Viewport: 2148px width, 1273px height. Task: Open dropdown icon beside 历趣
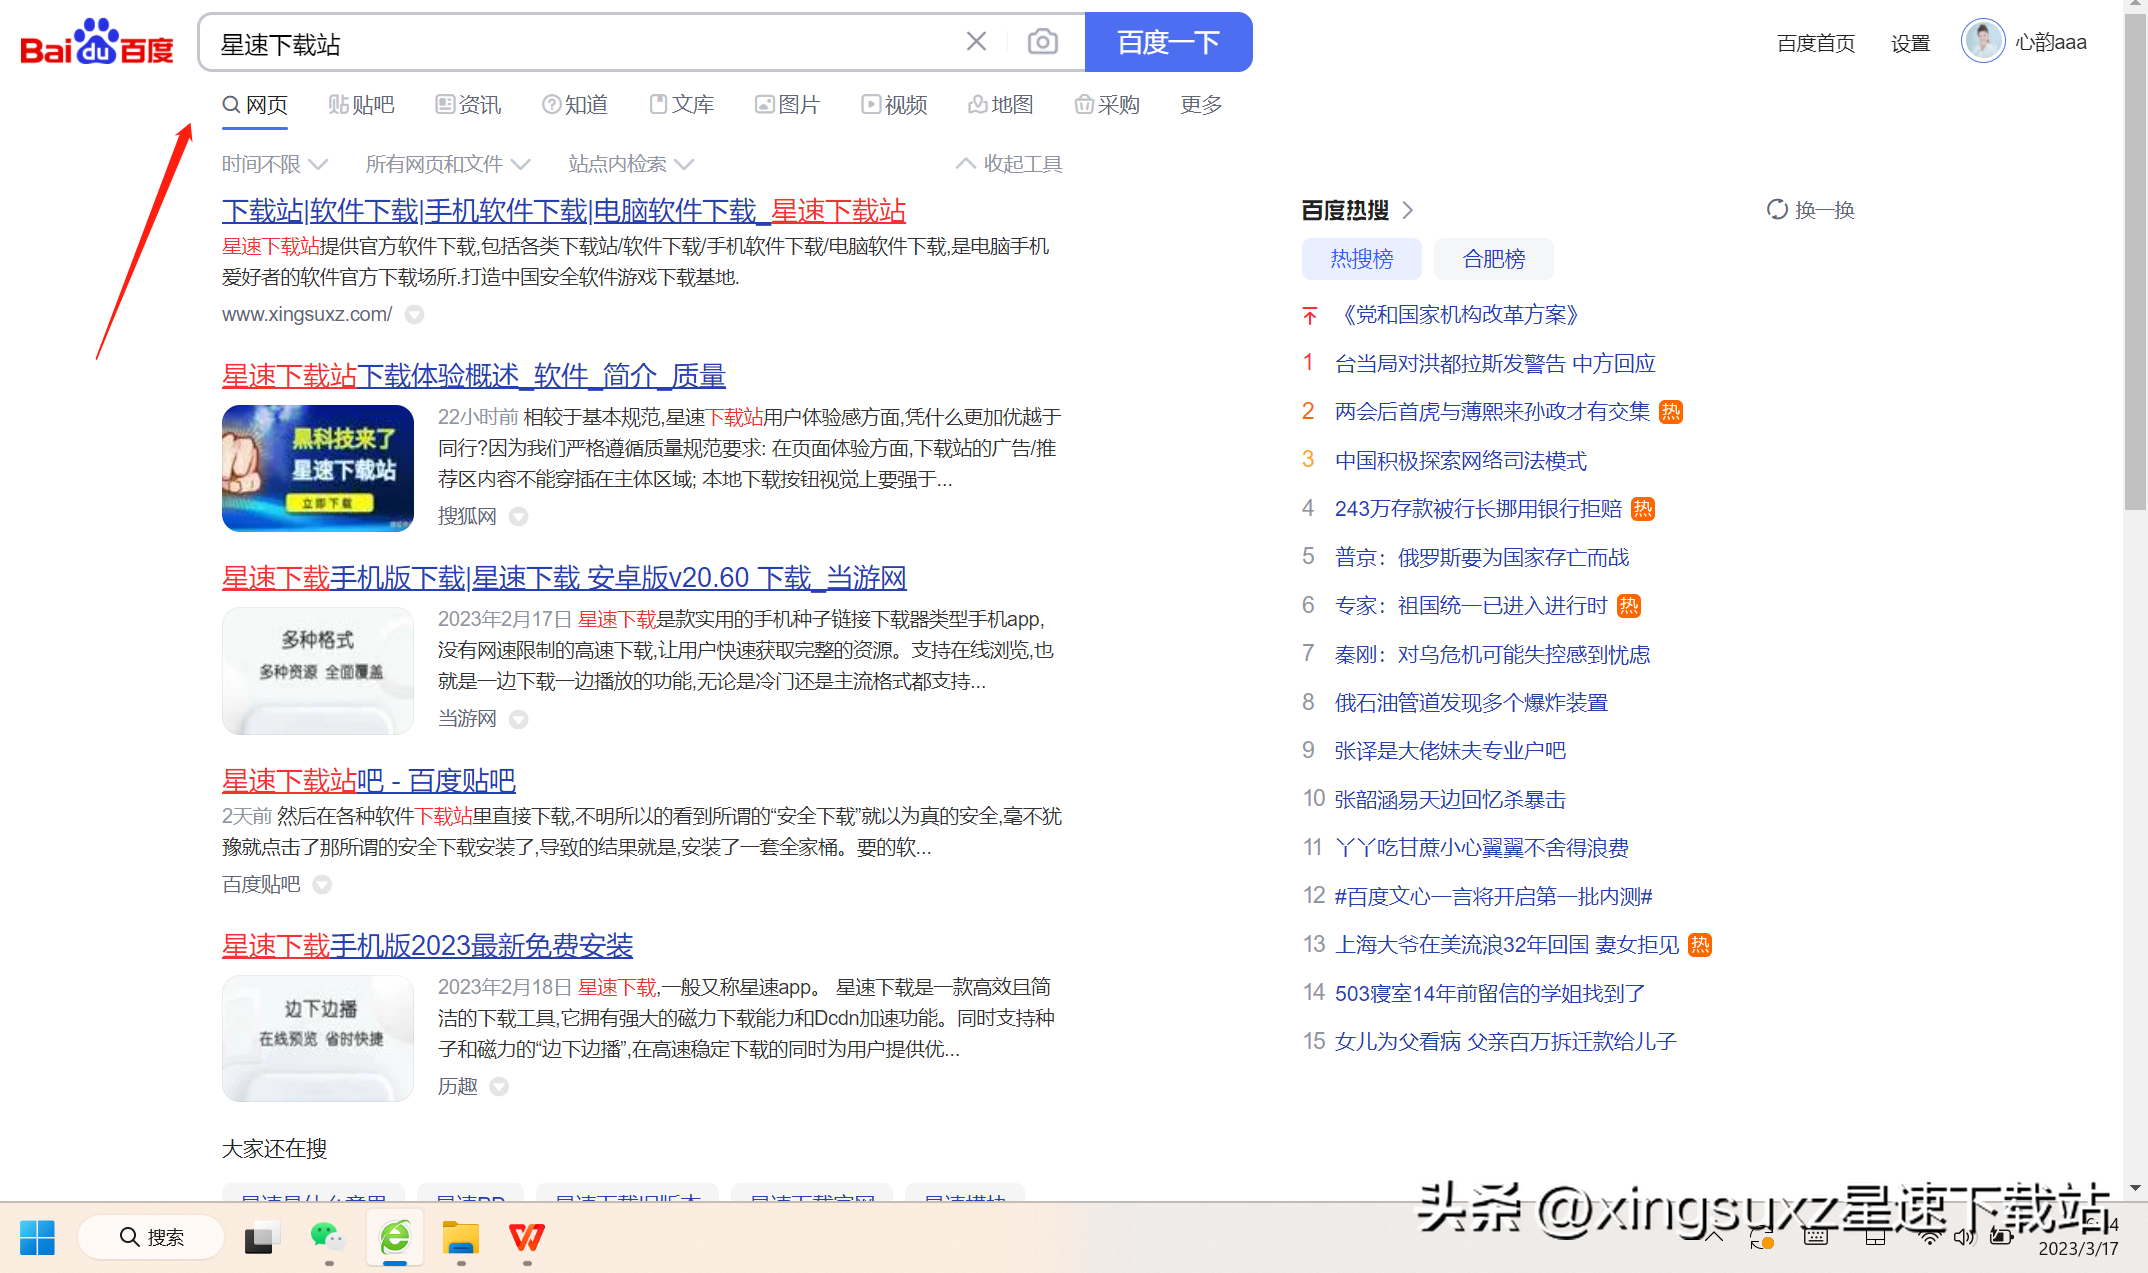click(499, 1087)
